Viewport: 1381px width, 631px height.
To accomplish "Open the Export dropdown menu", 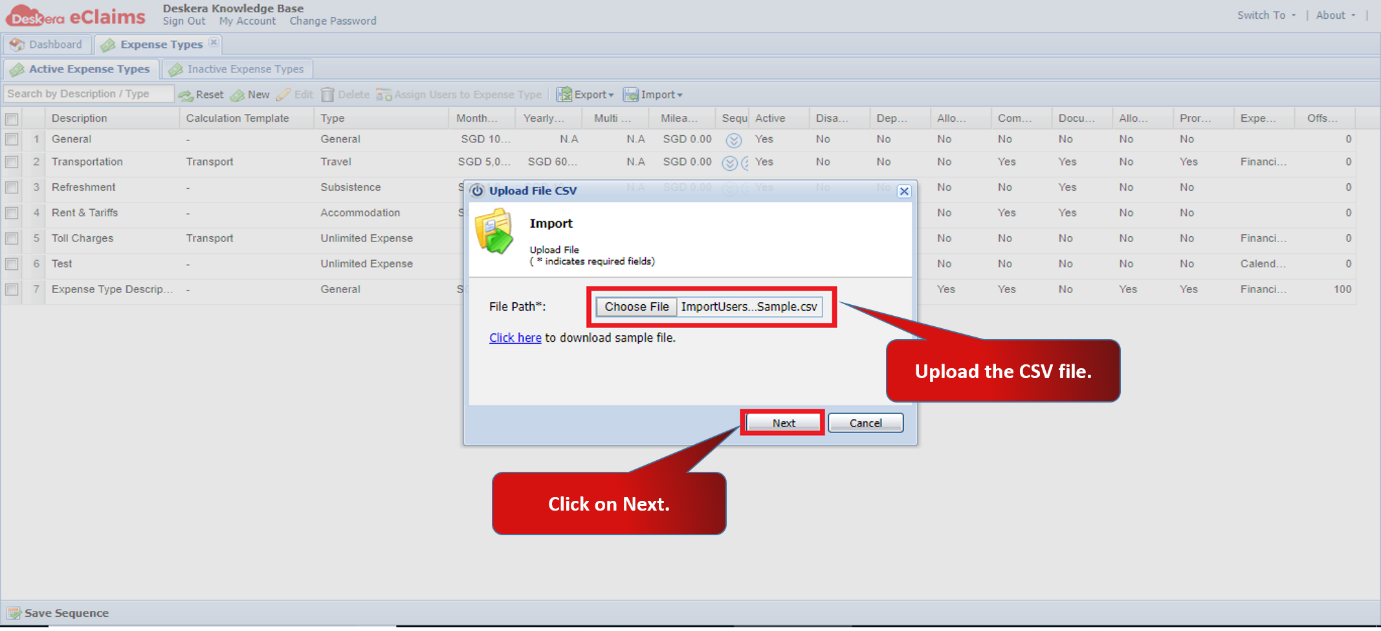I will pos(586,95).
